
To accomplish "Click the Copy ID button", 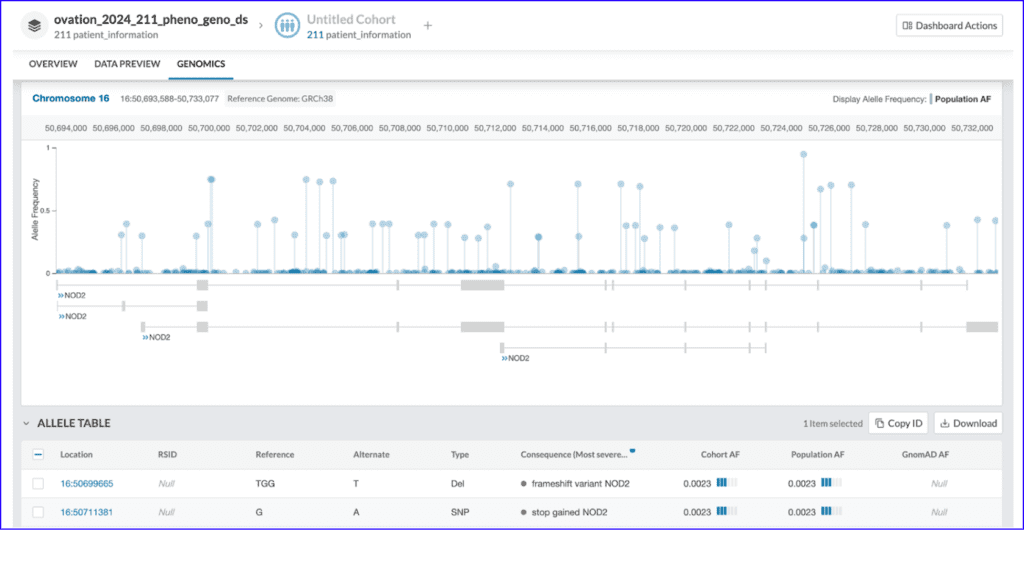I will [899, 423].
